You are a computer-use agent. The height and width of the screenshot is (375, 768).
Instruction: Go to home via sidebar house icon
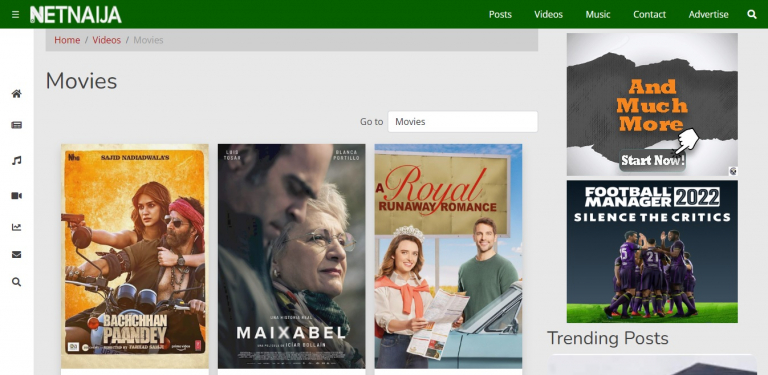point(17,94)
